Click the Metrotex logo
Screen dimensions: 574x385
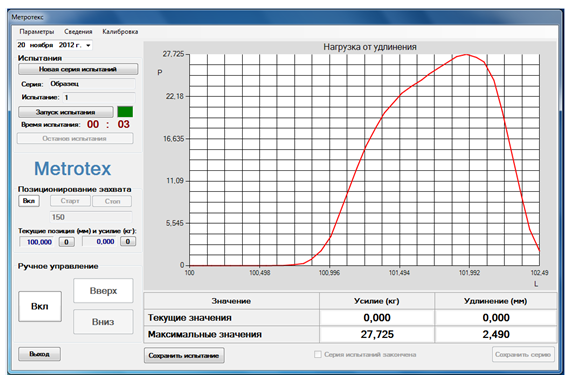[72, 169]
